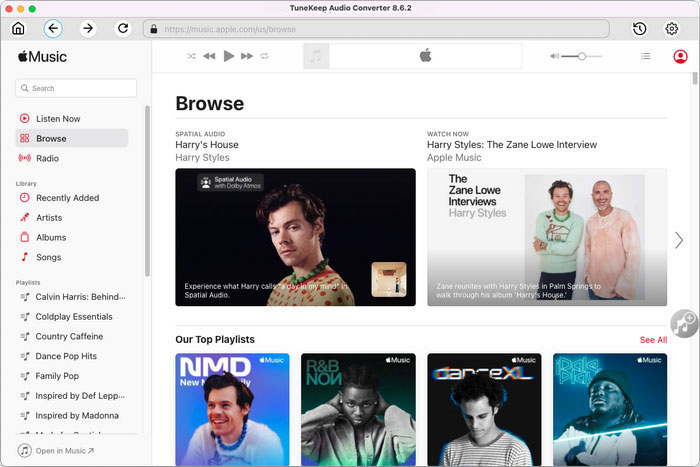Viewport: 700px width, 467px height.
Task: Click the now-playing music note artwork
Action: pyautogui.click(x=316, y=56)
